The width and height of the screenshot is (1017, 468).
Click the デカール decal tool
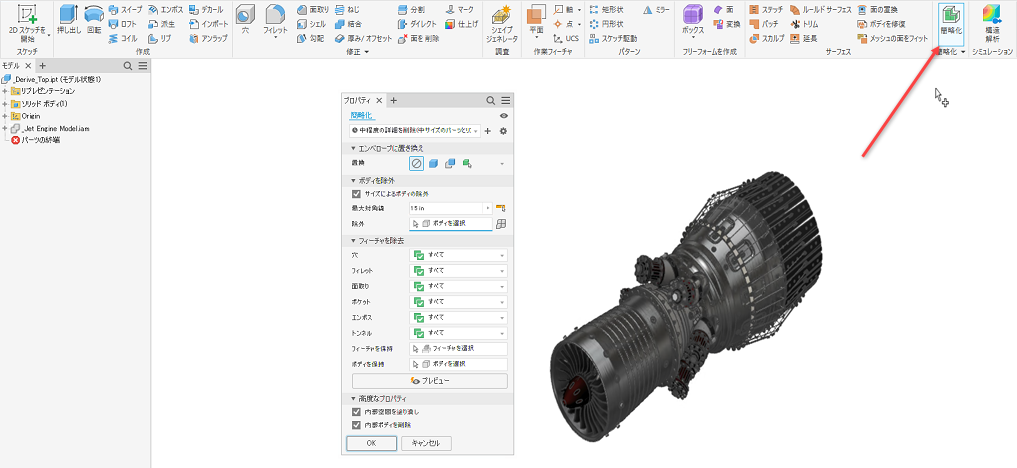tap(206, 10)
